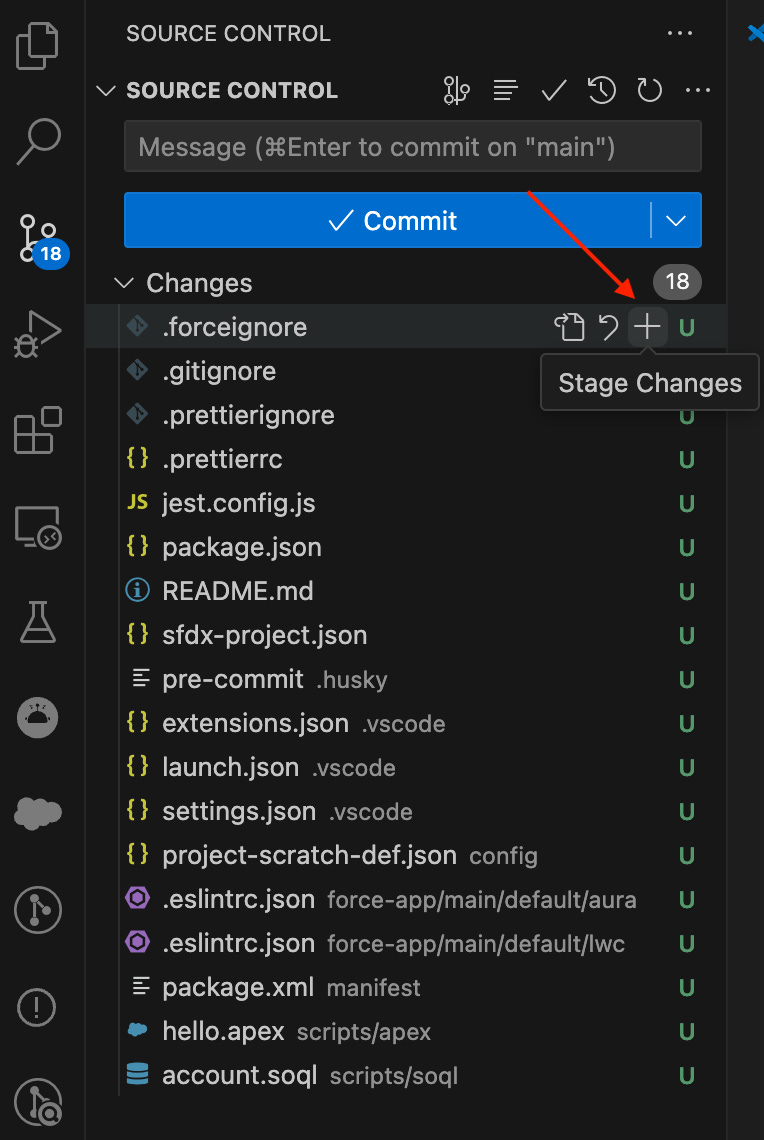The width and height of the screenshot is (764, 1140).
Task: Click the checkmark commit icon in header
Action: click(553, 91)
